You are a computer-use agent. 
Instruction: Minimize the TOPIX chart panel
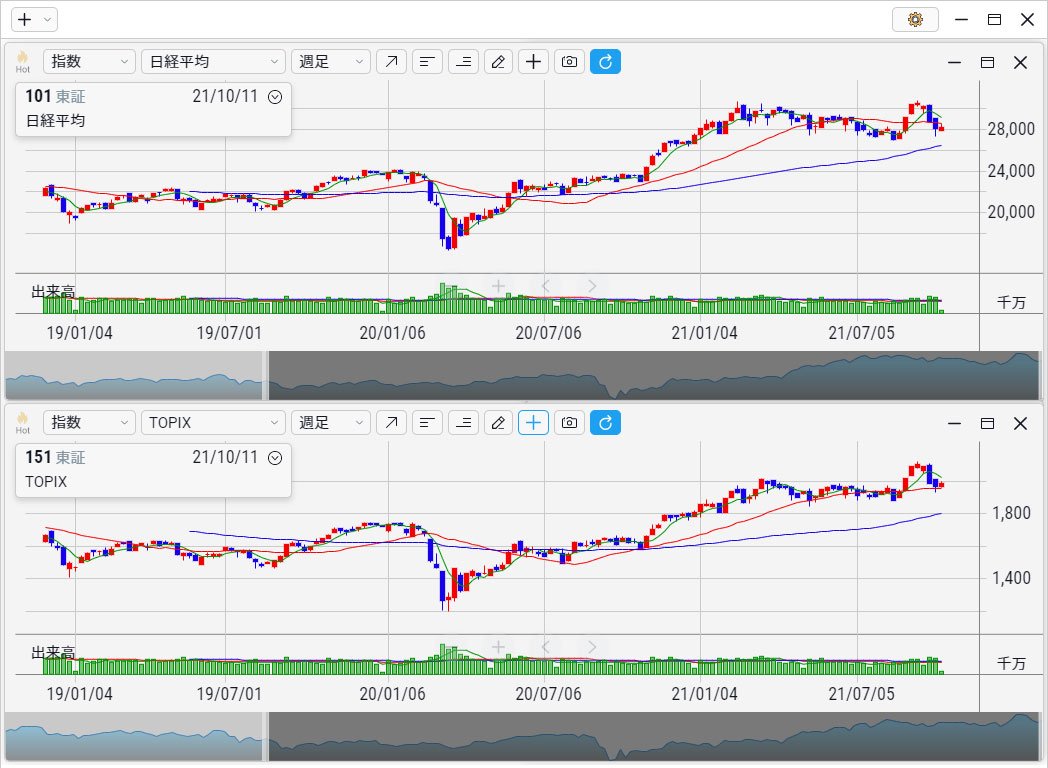(954, 423)
